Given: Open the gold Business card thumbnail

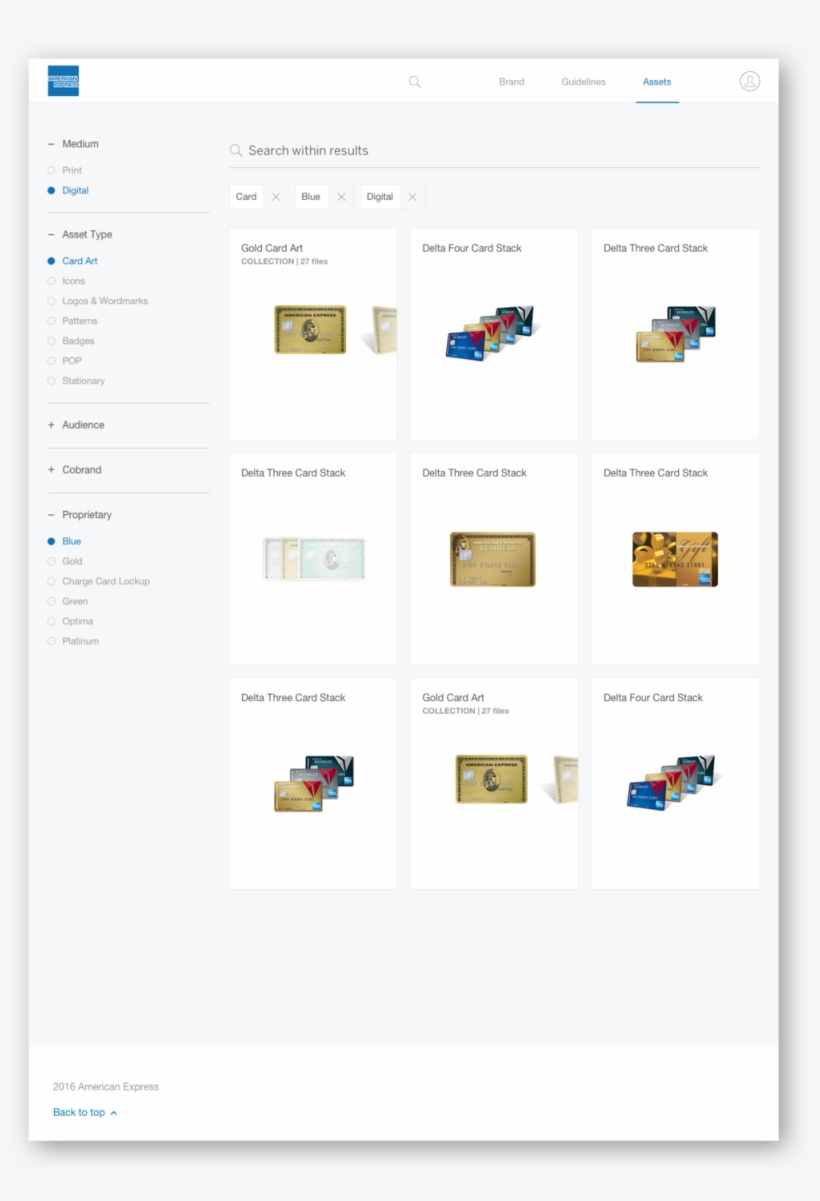Looking at the screenshot, I should coord(494,559).
